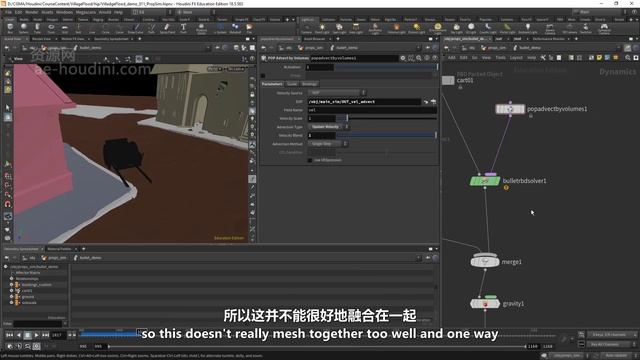The image size is (640, 360).
Task: Switch to the Geometry Spreadsheet tab in viewer
Action: 111,39
